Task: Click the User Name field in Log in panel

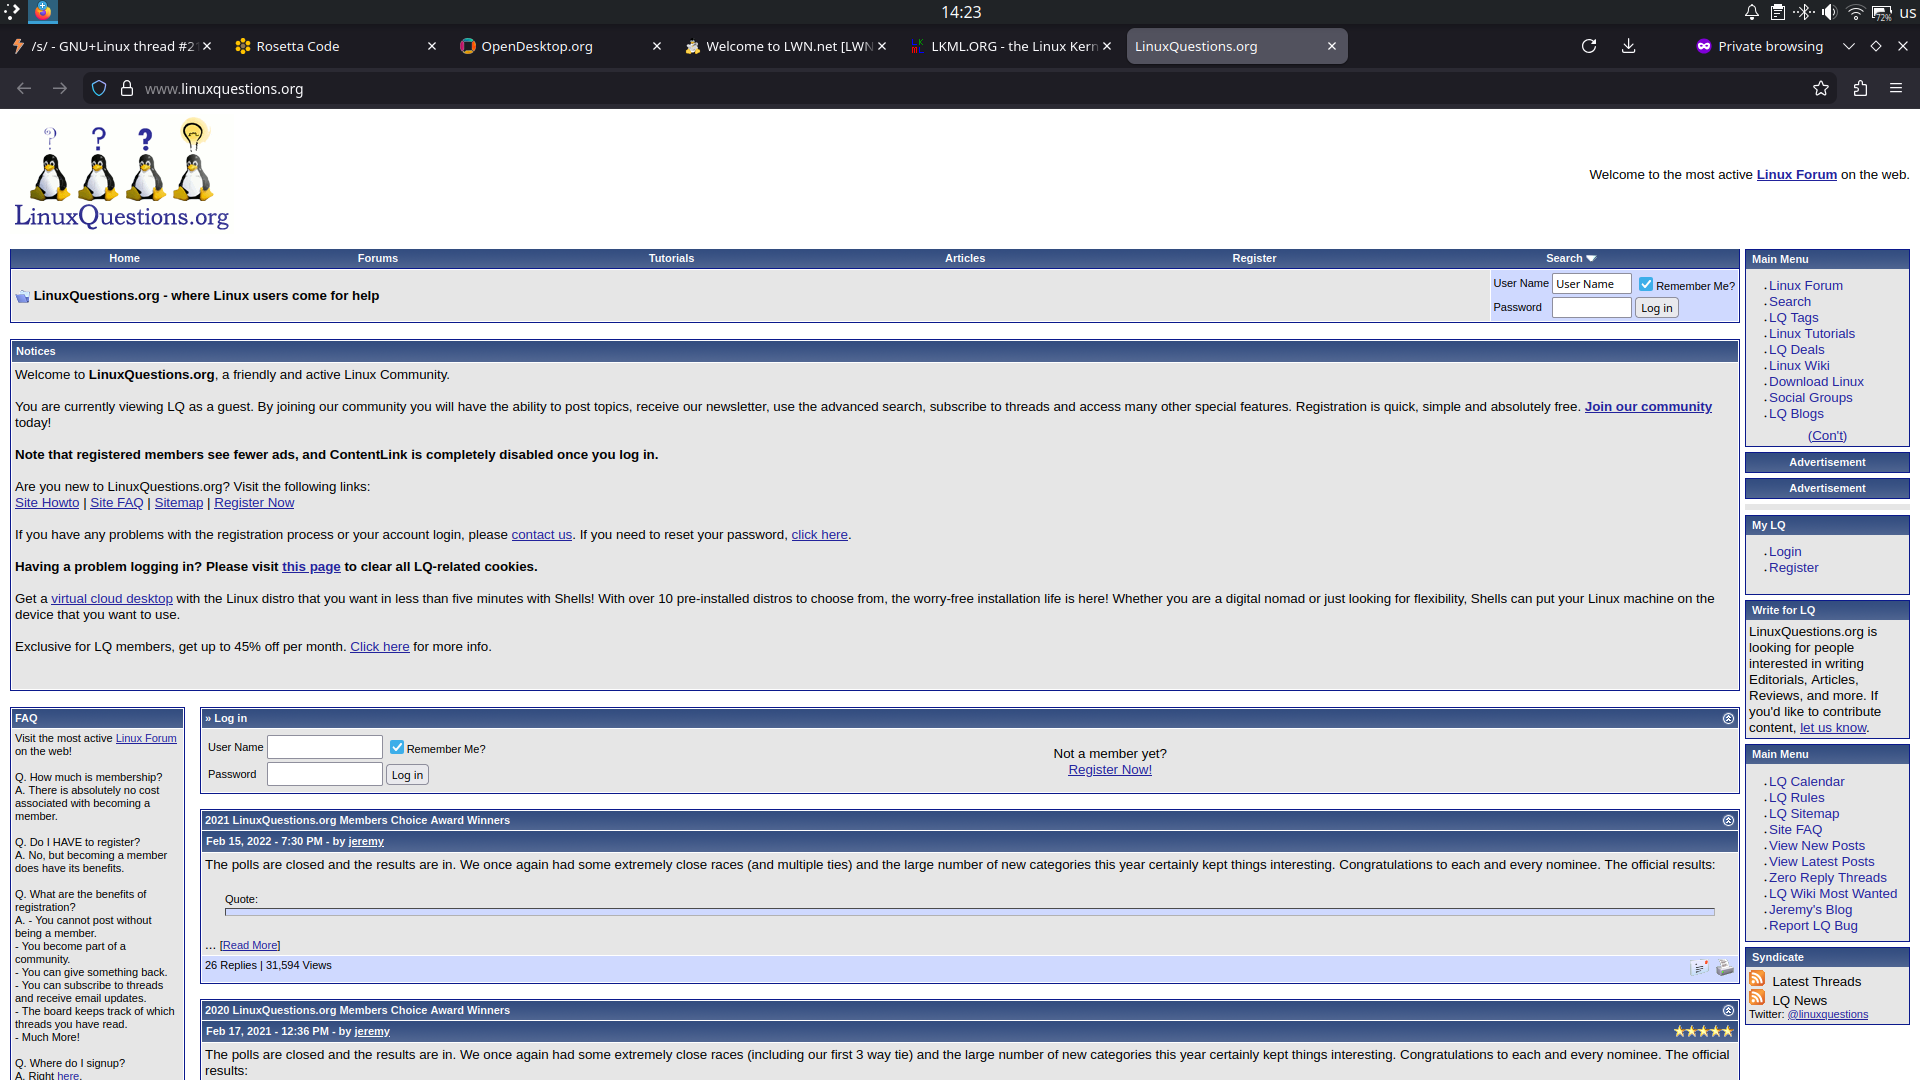Action: pyautogui.click(x=324, y=747)
